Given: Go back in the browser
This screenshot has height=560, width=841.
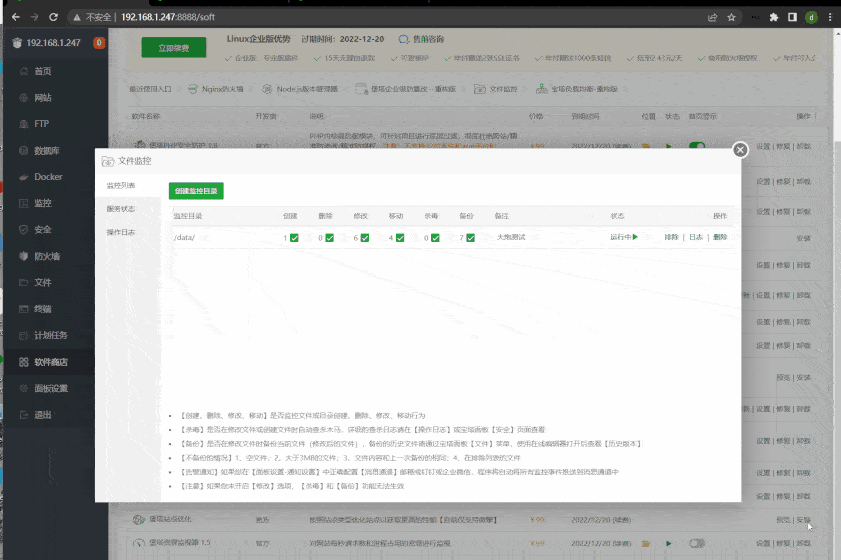Looking at the screenshot, I should pos(16,17).
